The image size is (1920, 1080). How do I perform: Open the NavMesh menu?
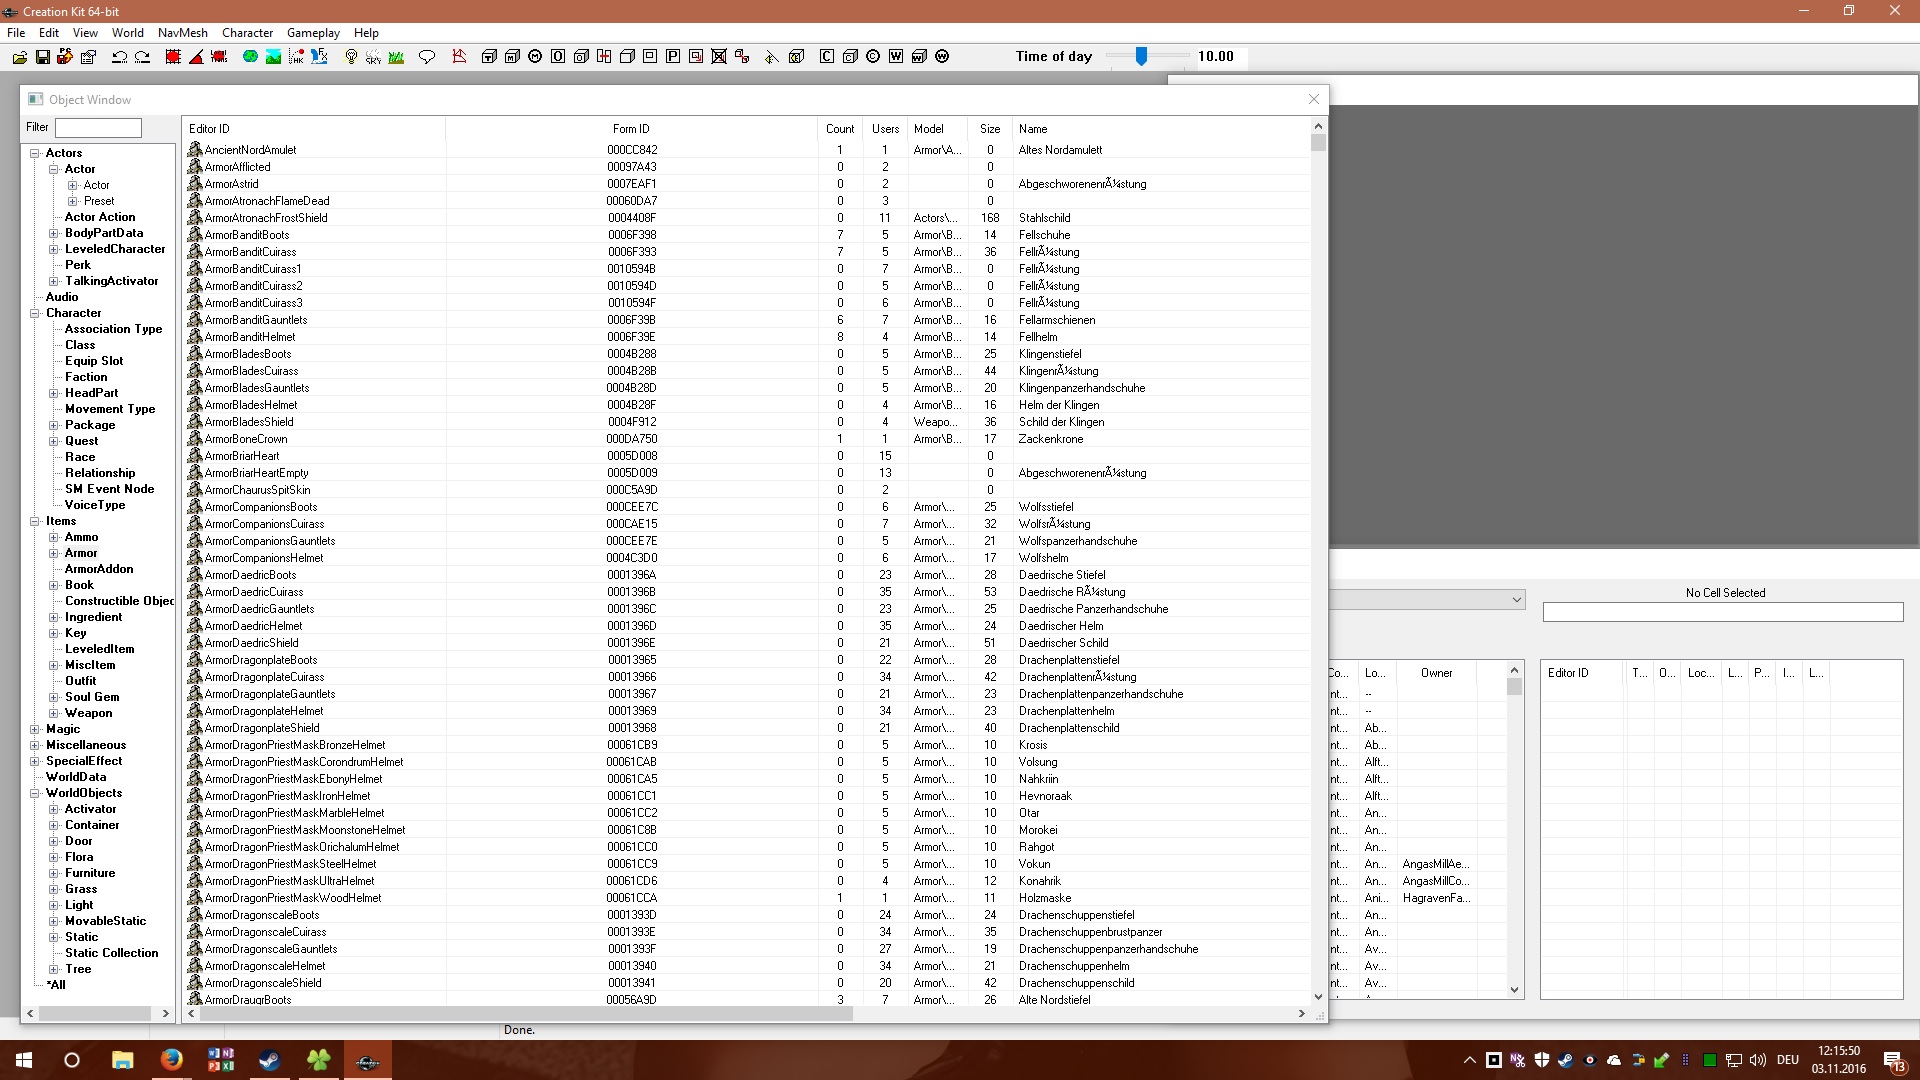pos(182,33)
